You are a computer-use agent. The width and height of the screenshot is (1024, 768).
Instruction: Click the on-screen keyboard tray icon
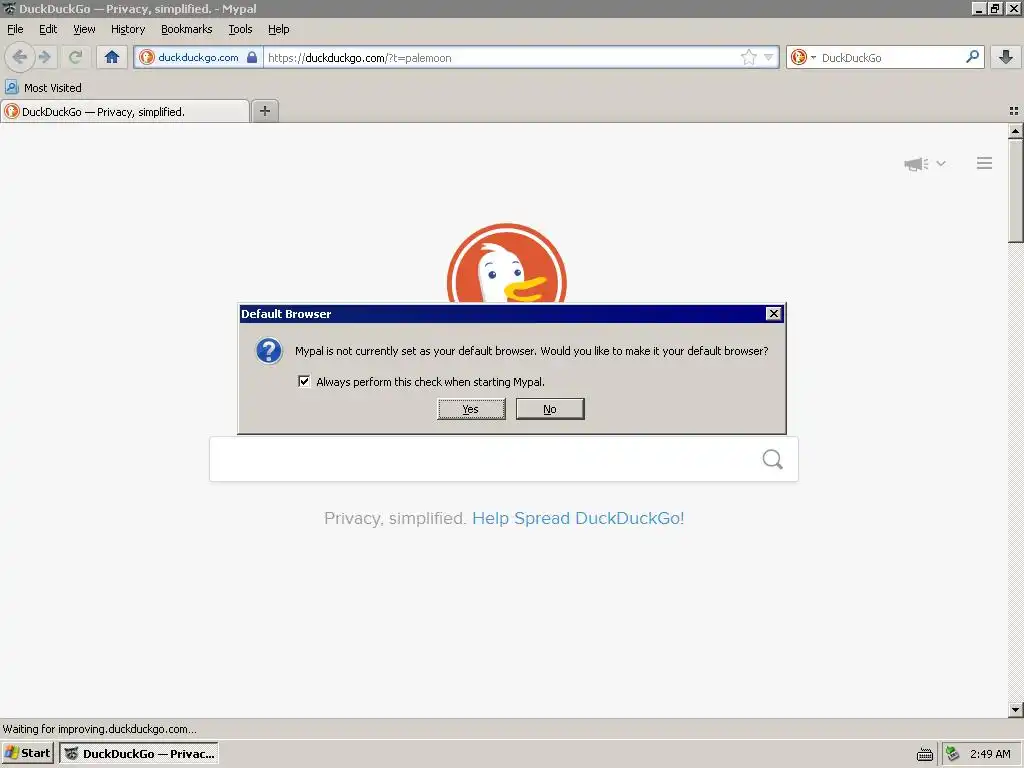click(925, 754)
